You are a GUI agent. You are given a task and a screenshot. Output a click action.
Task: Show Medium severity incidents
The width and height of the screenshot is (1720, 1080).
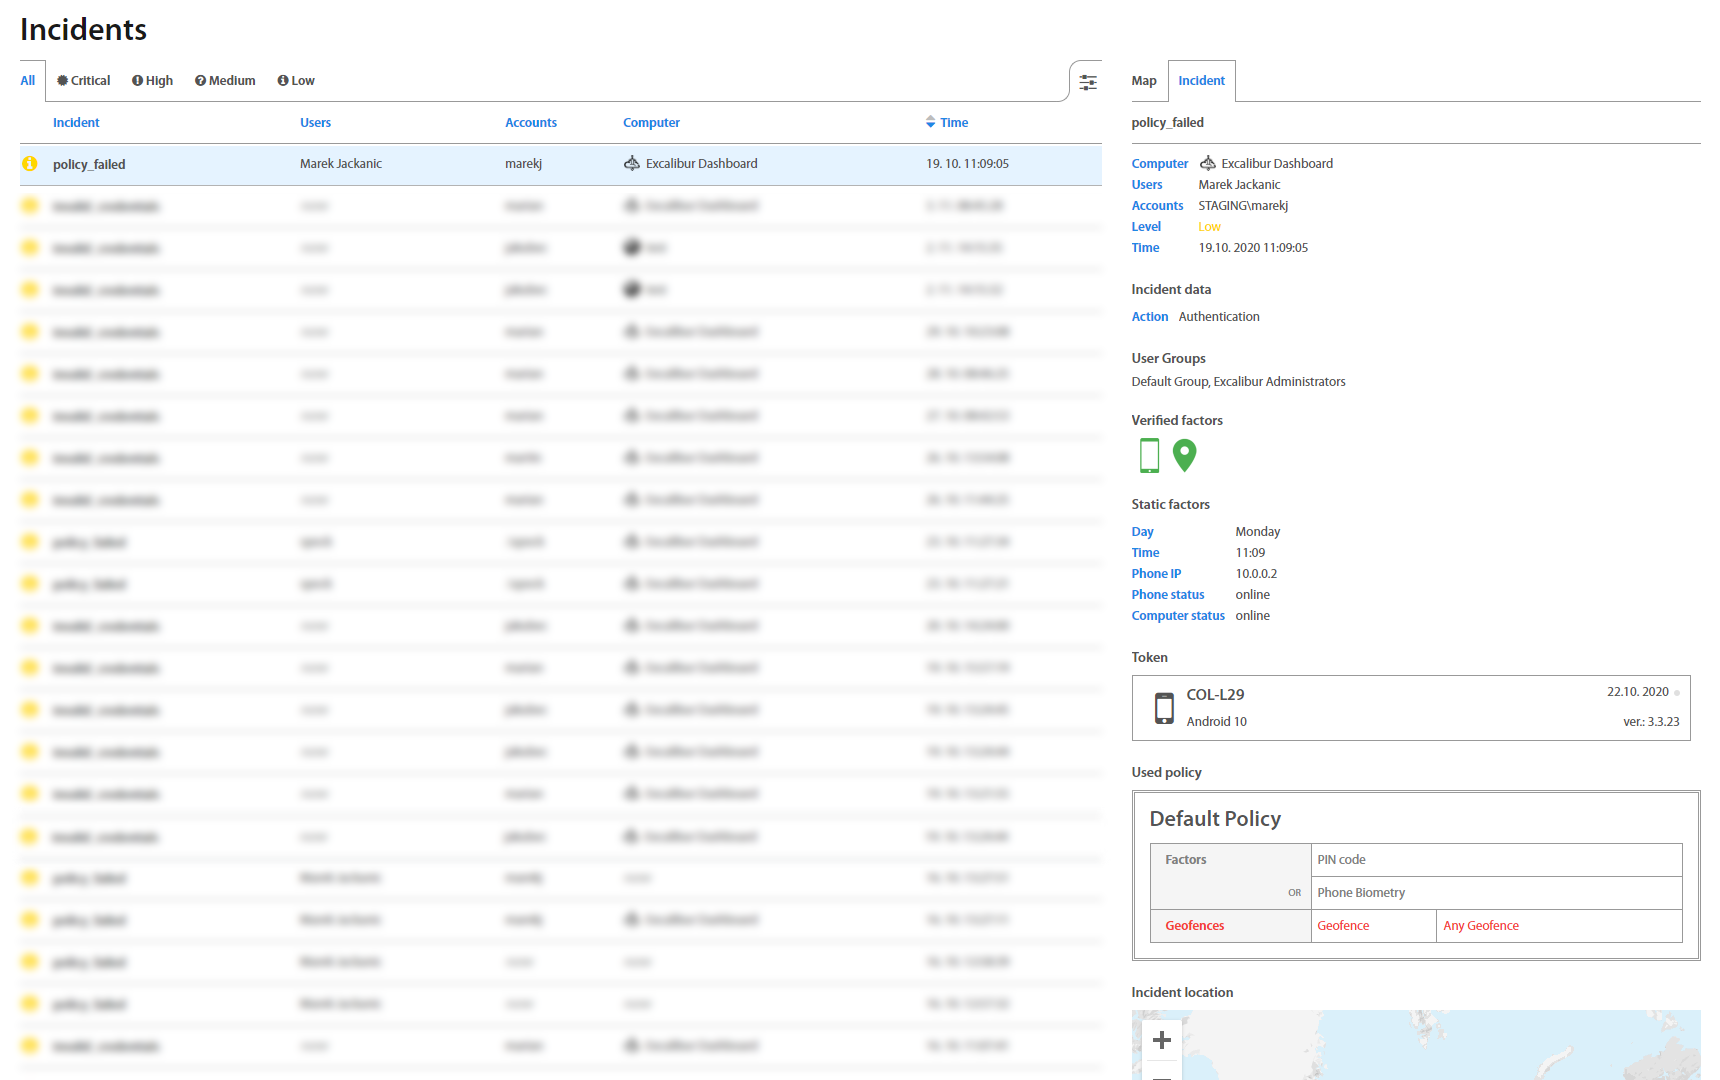[225, 81]
